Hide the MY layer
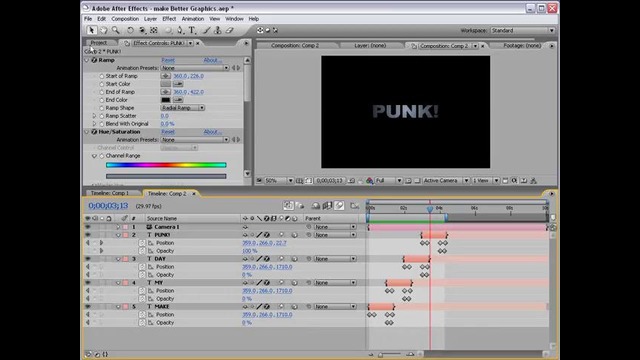Screen dimensions: 640x360 tap(87, 282)
